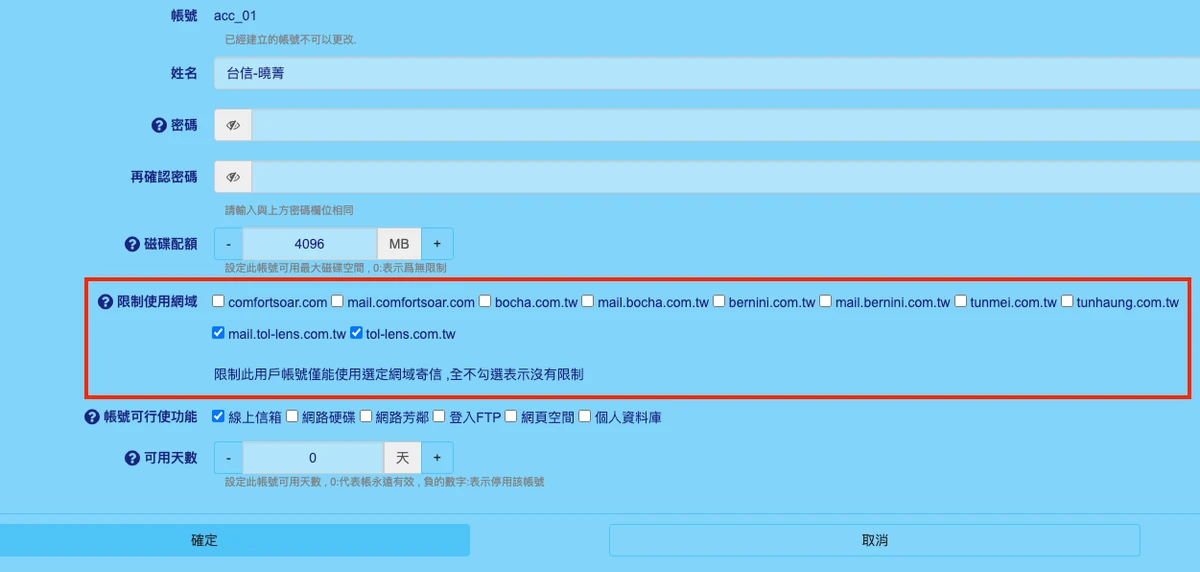Increase 可用天數 with plus button
Image resolution: width=1200 pixels, height=572 pixels.
pos(437,458)
